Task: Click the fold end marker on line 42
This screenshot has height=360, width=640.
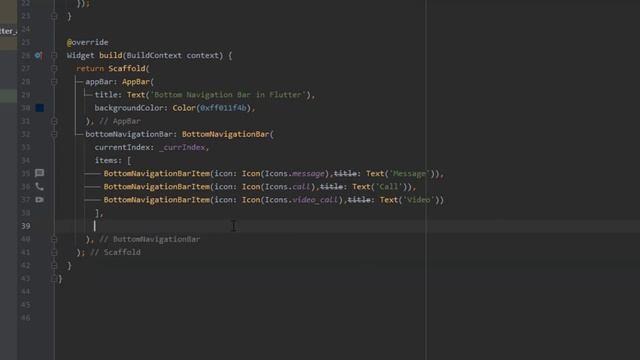Action: pos(54,265)
